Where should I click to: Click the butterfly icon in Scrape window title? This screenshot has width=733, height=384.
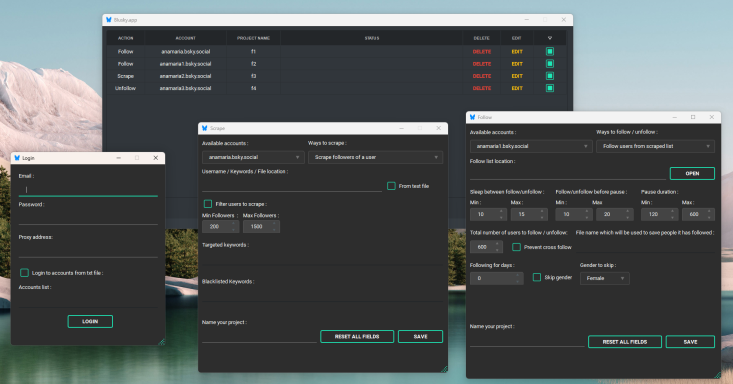point(204,128)
